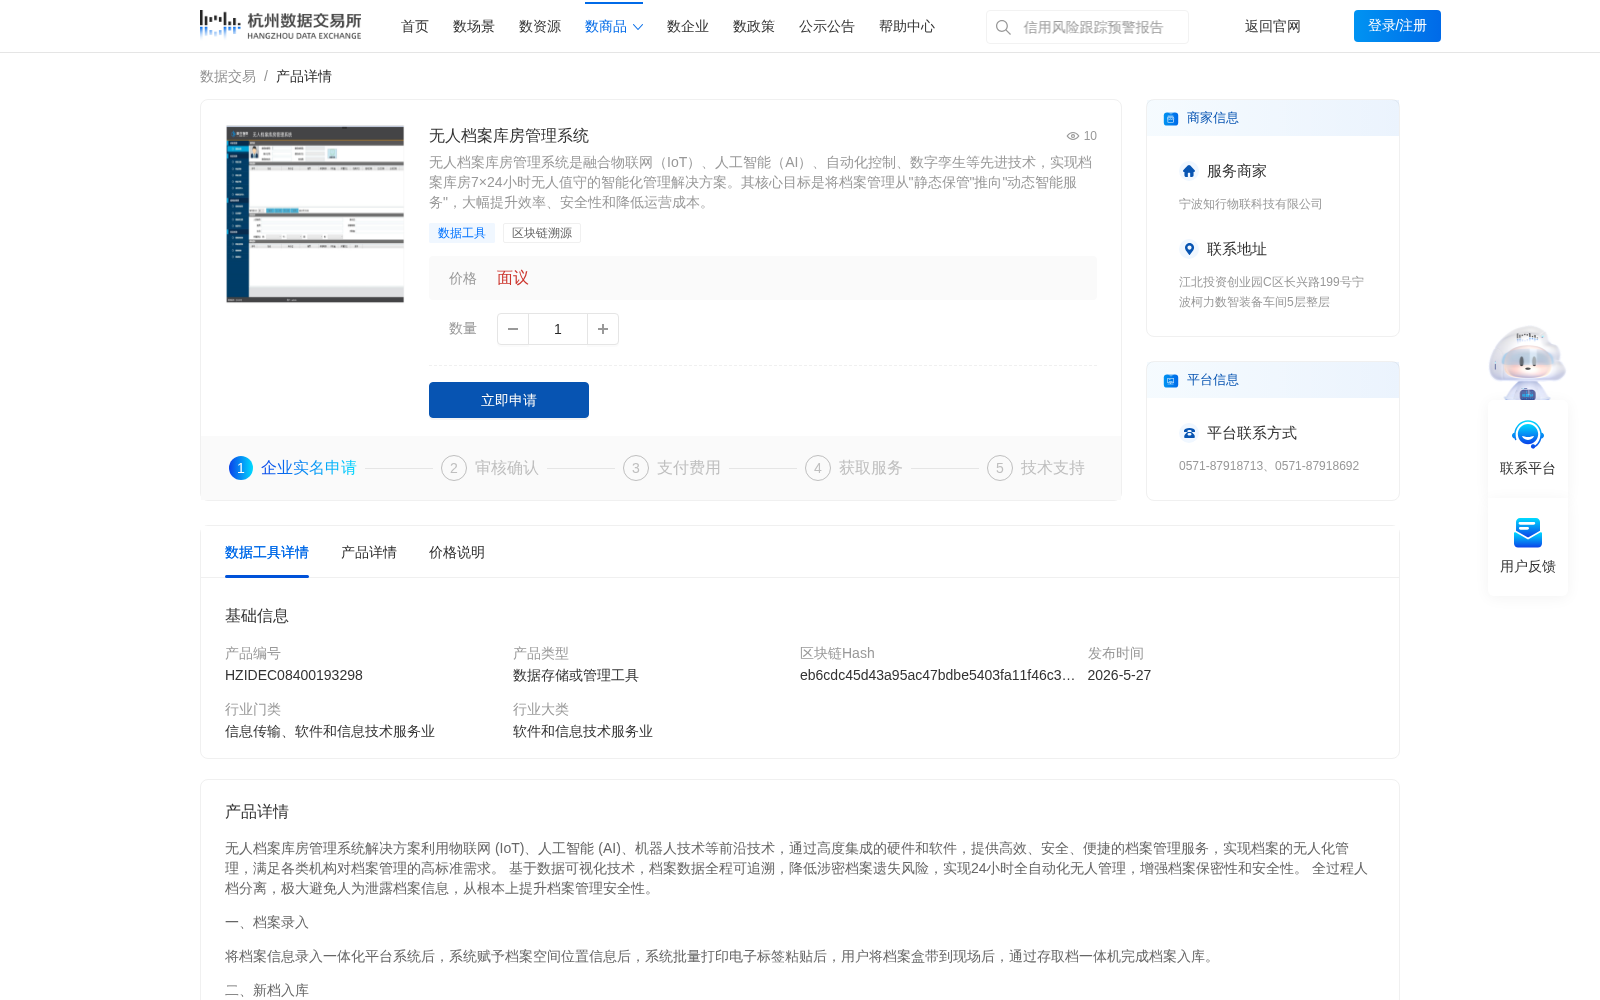Open the robot assistant mascot
The width and height of the screenshot is (1600, 1000).
click(x=1527, y=362)
